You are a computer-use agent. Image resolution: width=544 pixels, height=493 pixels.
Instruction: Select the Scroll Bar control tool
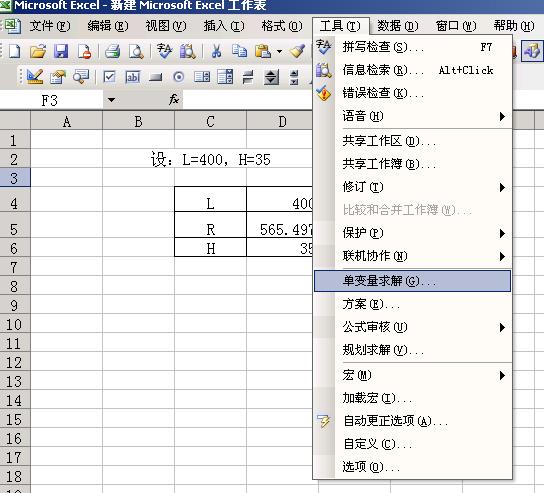pos(294,77)
